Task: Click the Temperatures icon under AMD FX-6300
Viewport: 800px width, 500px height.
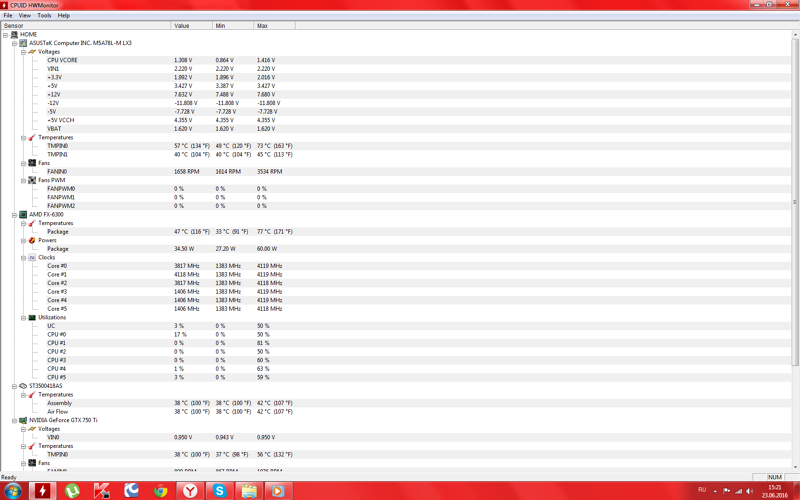Action: pos(32,223)
